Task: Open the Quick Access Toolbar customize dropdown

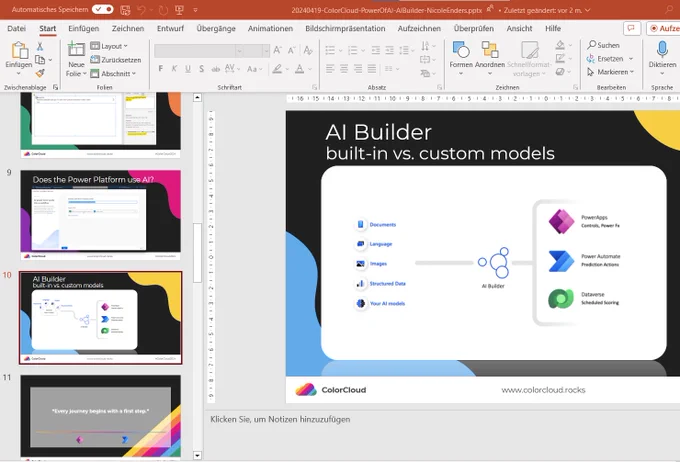Action: (196, 10)
